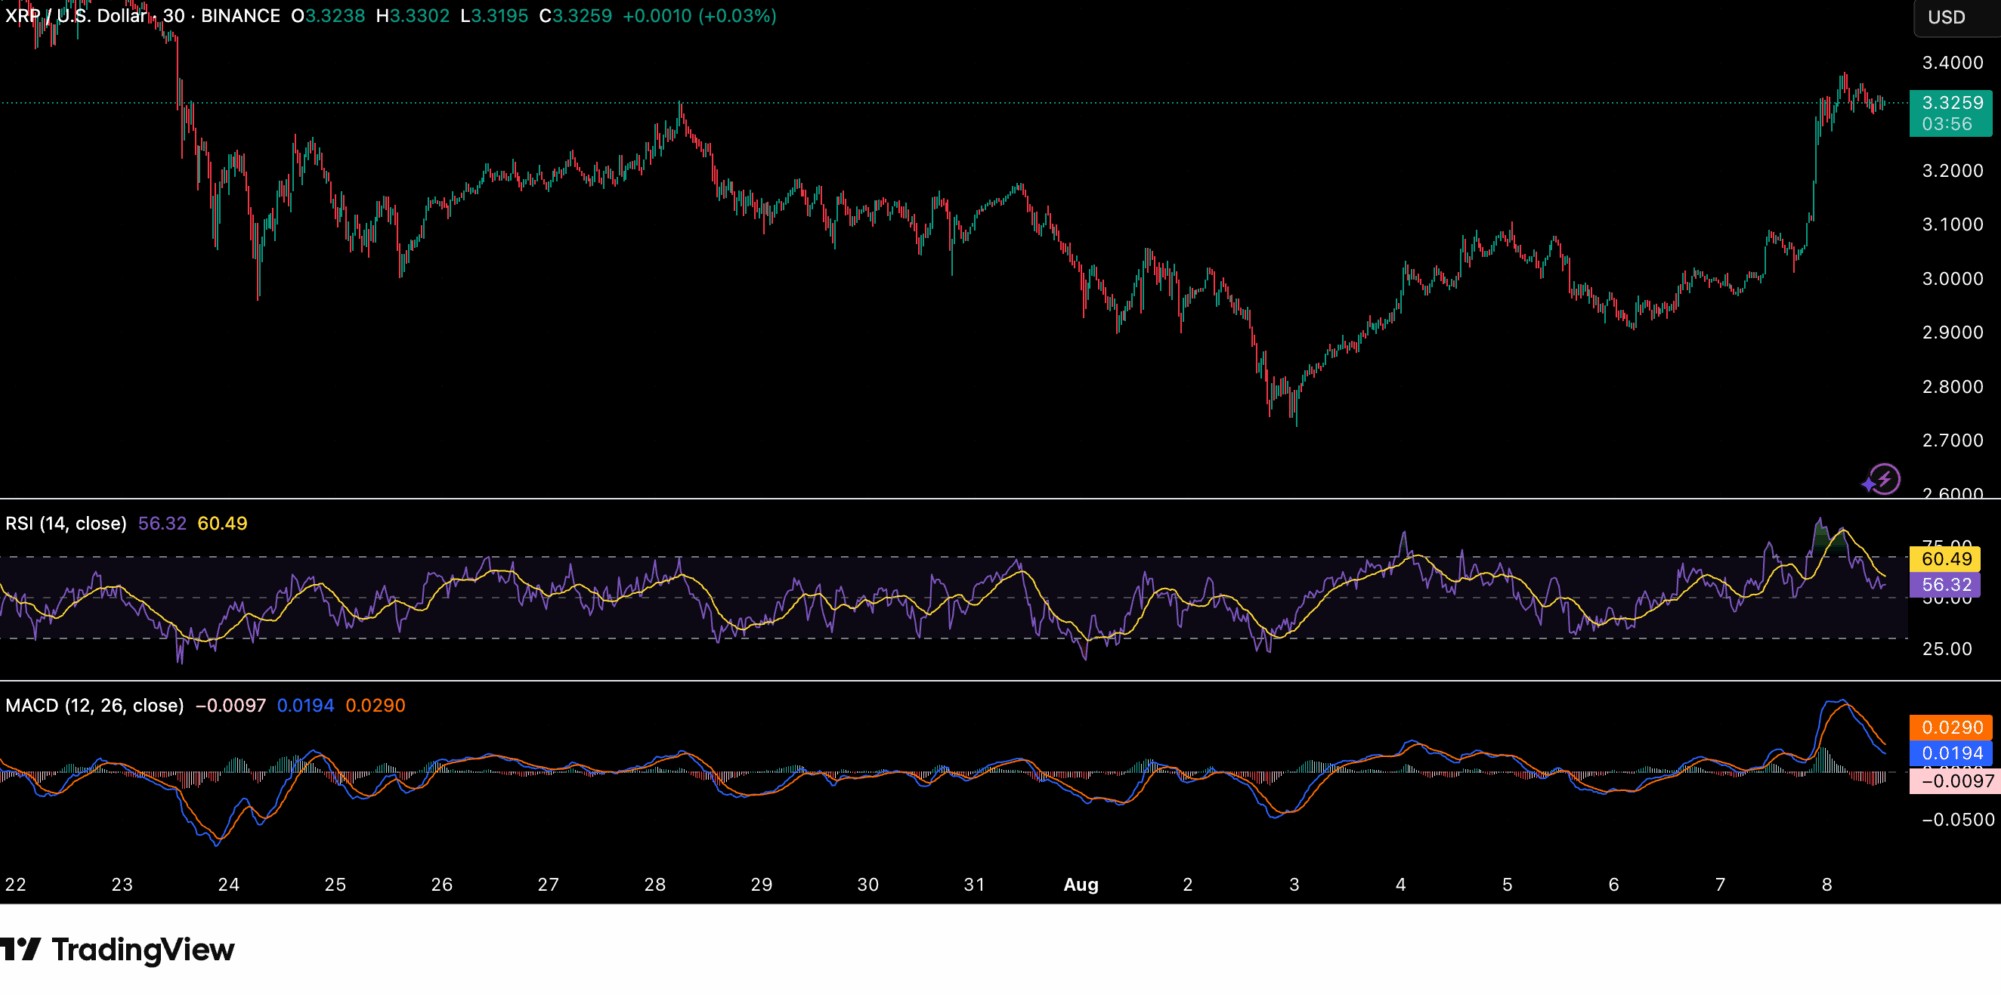The image size is (2001, 995).
Task: Click the MACD orange 0.0290 legend value
Action: (375, 705)
